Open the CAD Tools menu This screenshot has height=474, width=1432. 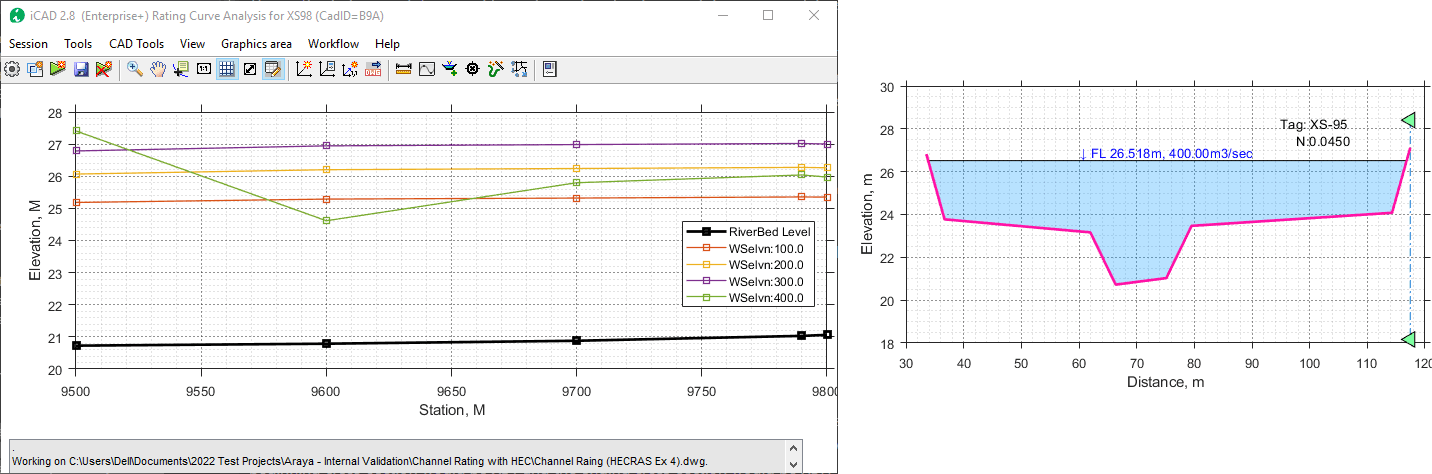pyautogui.click(x=136, y=44)
